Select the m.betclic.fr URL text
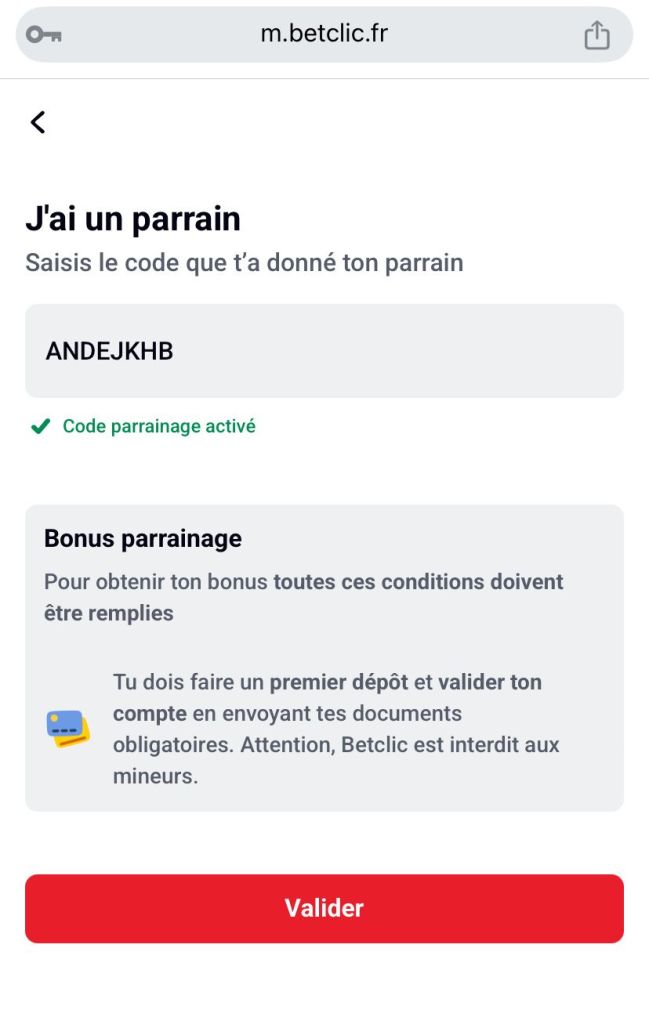Image resolution: width=649 pixels, height=1024 pixels. [x=324, y=34]
